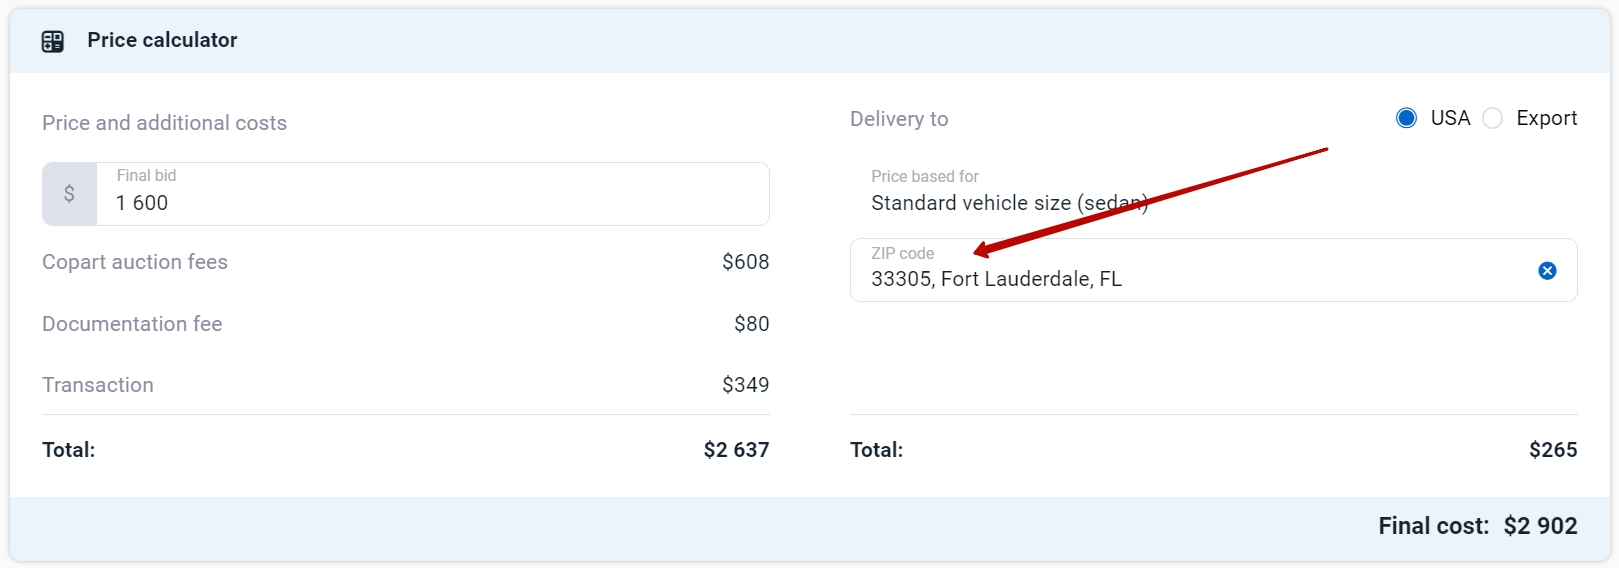Viewport: 1619px width, 568px height.
Task: Click the Price based for label
Action: [925, 176]
